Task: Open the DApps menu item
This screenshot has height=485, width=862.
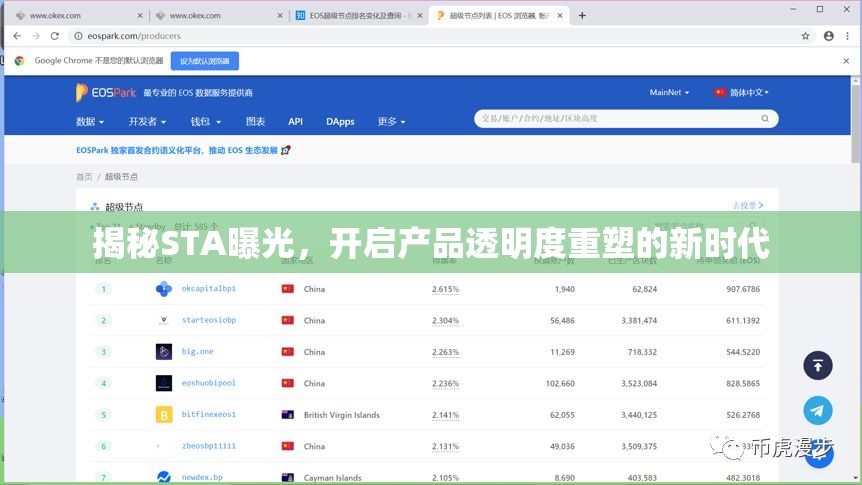Action: click(340, 122)
